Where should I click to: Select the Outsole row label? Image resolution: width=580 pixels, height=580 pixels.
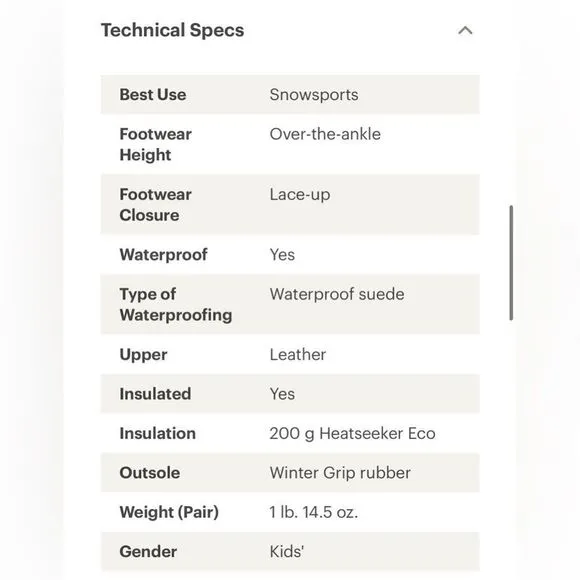pyautogui.click(x=149, y=473)
